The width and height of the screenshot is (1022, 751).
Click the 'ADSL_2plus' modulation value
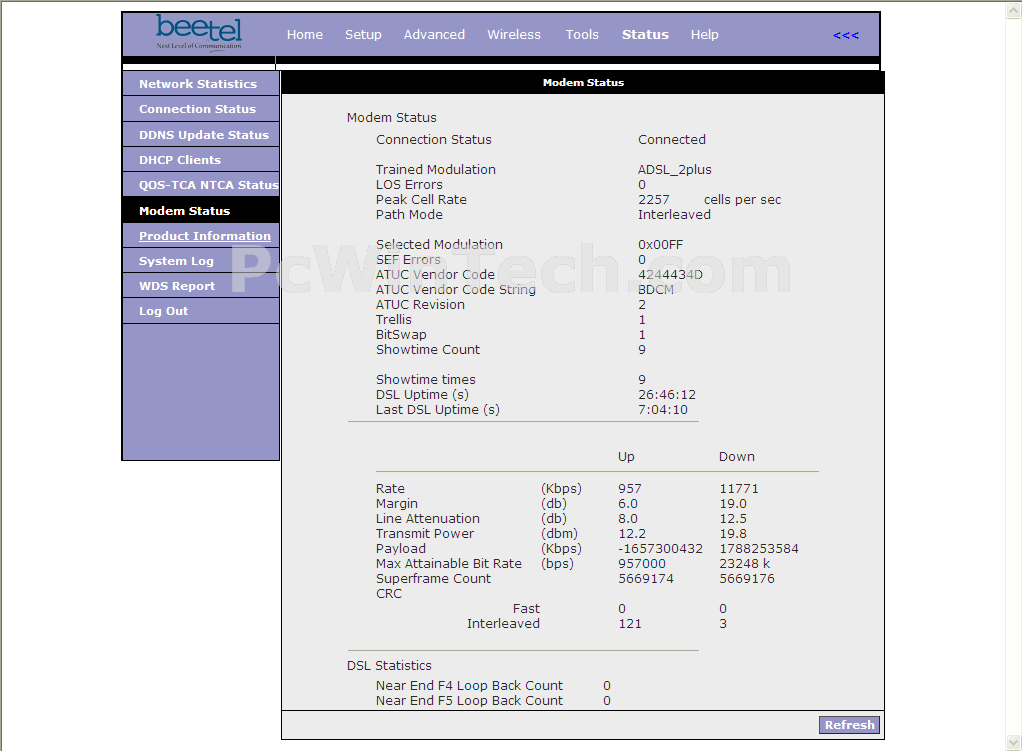tap(675, 169)
